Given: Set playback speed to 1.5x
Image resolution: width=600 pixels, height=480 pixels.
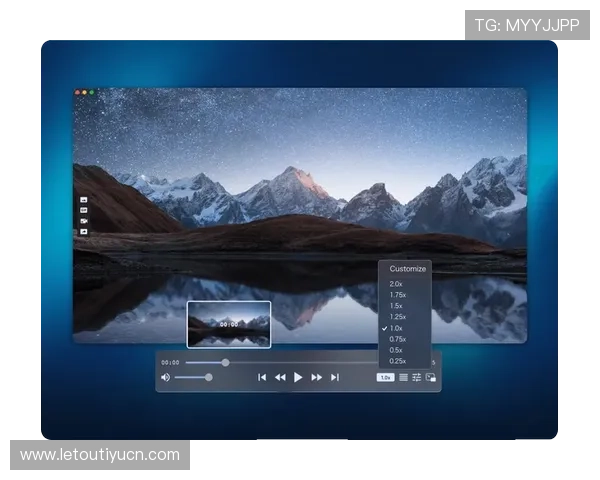Looking at the screenshot, I should point(397,306).
